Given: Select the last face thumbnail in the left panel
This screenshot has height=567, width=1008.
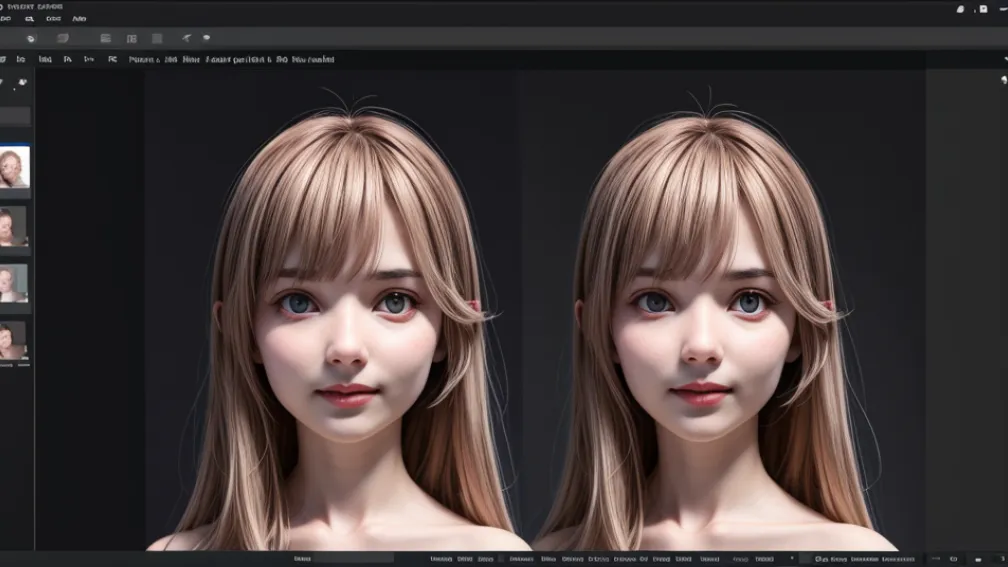Looking at the screenshot, I should point(14,341).
